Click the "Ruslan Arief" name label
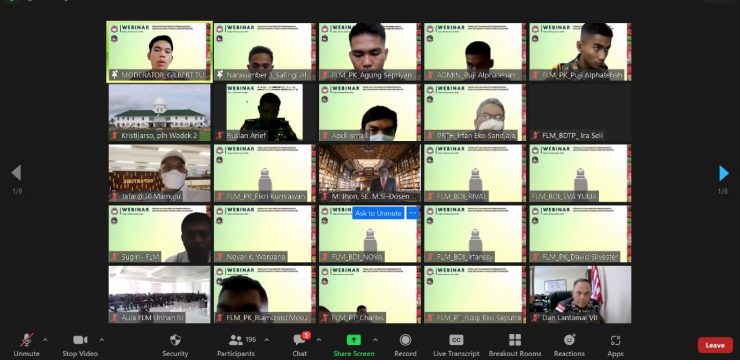 246,135
